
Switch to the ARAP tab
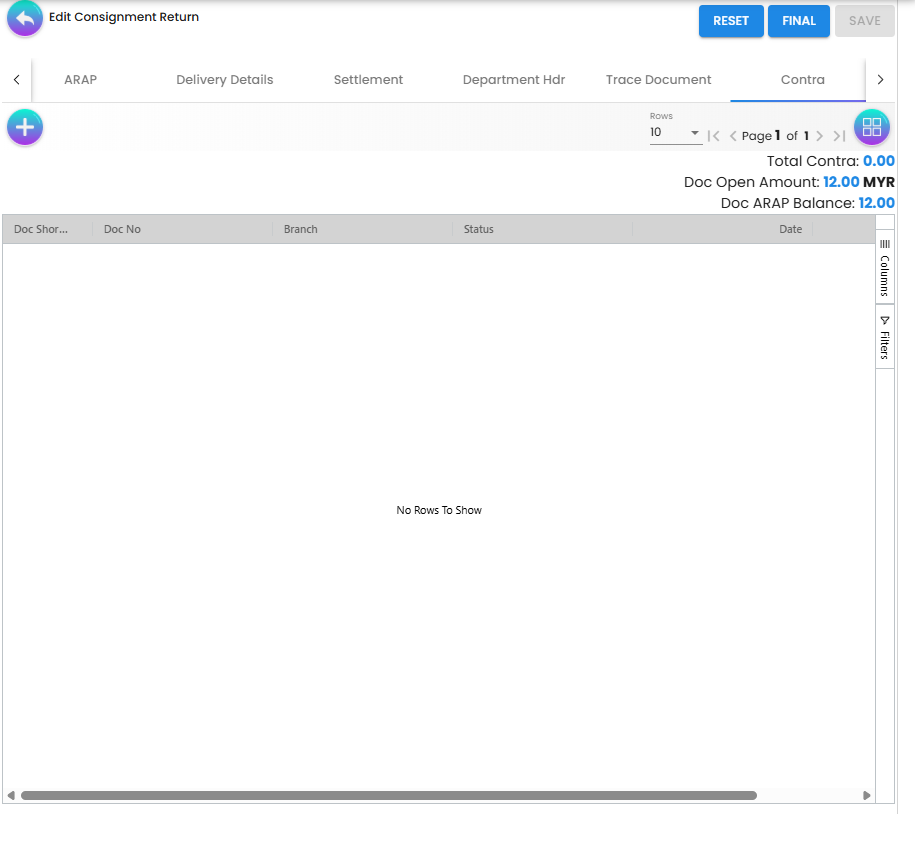click(x=80, y=79)
